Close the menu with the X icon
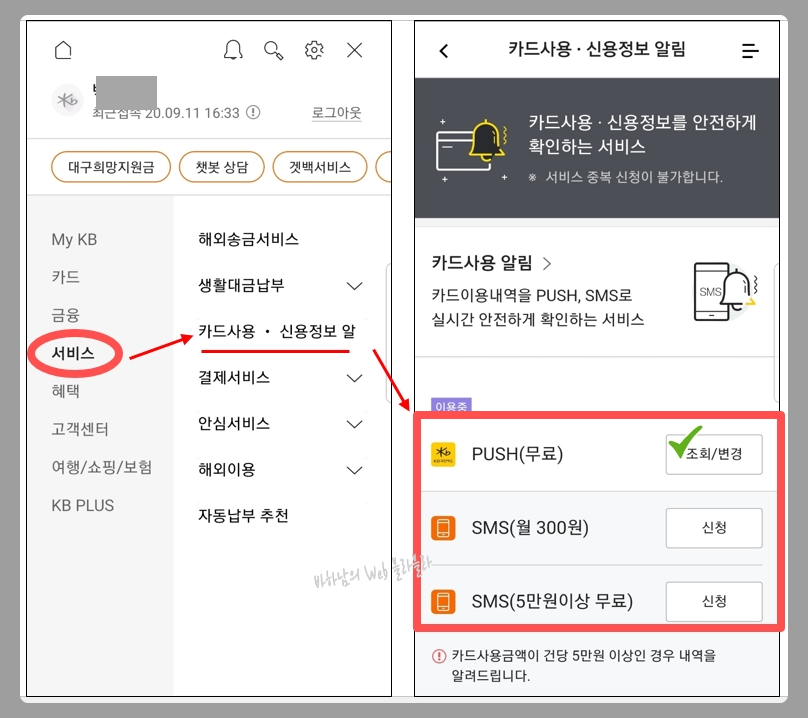 (x=355, y=50)
